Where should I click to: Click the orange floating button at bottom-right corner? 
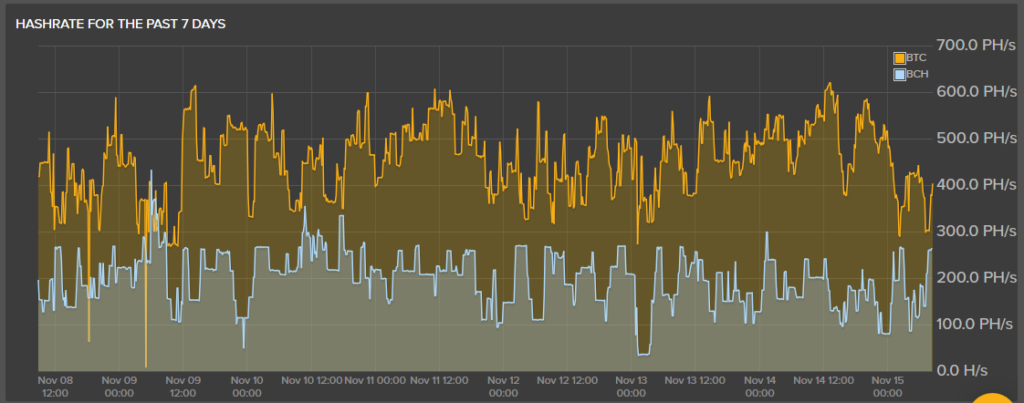coord(1000,395)
